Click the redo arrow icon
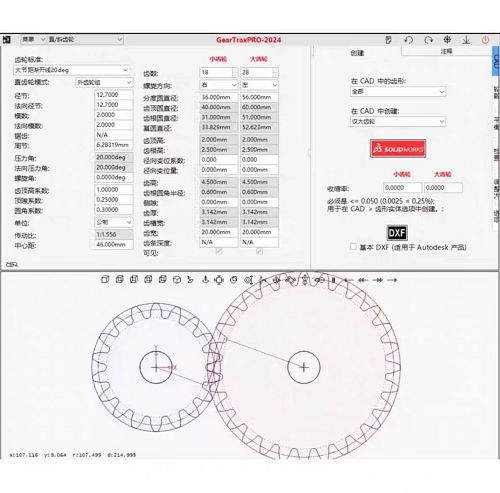 428,40
